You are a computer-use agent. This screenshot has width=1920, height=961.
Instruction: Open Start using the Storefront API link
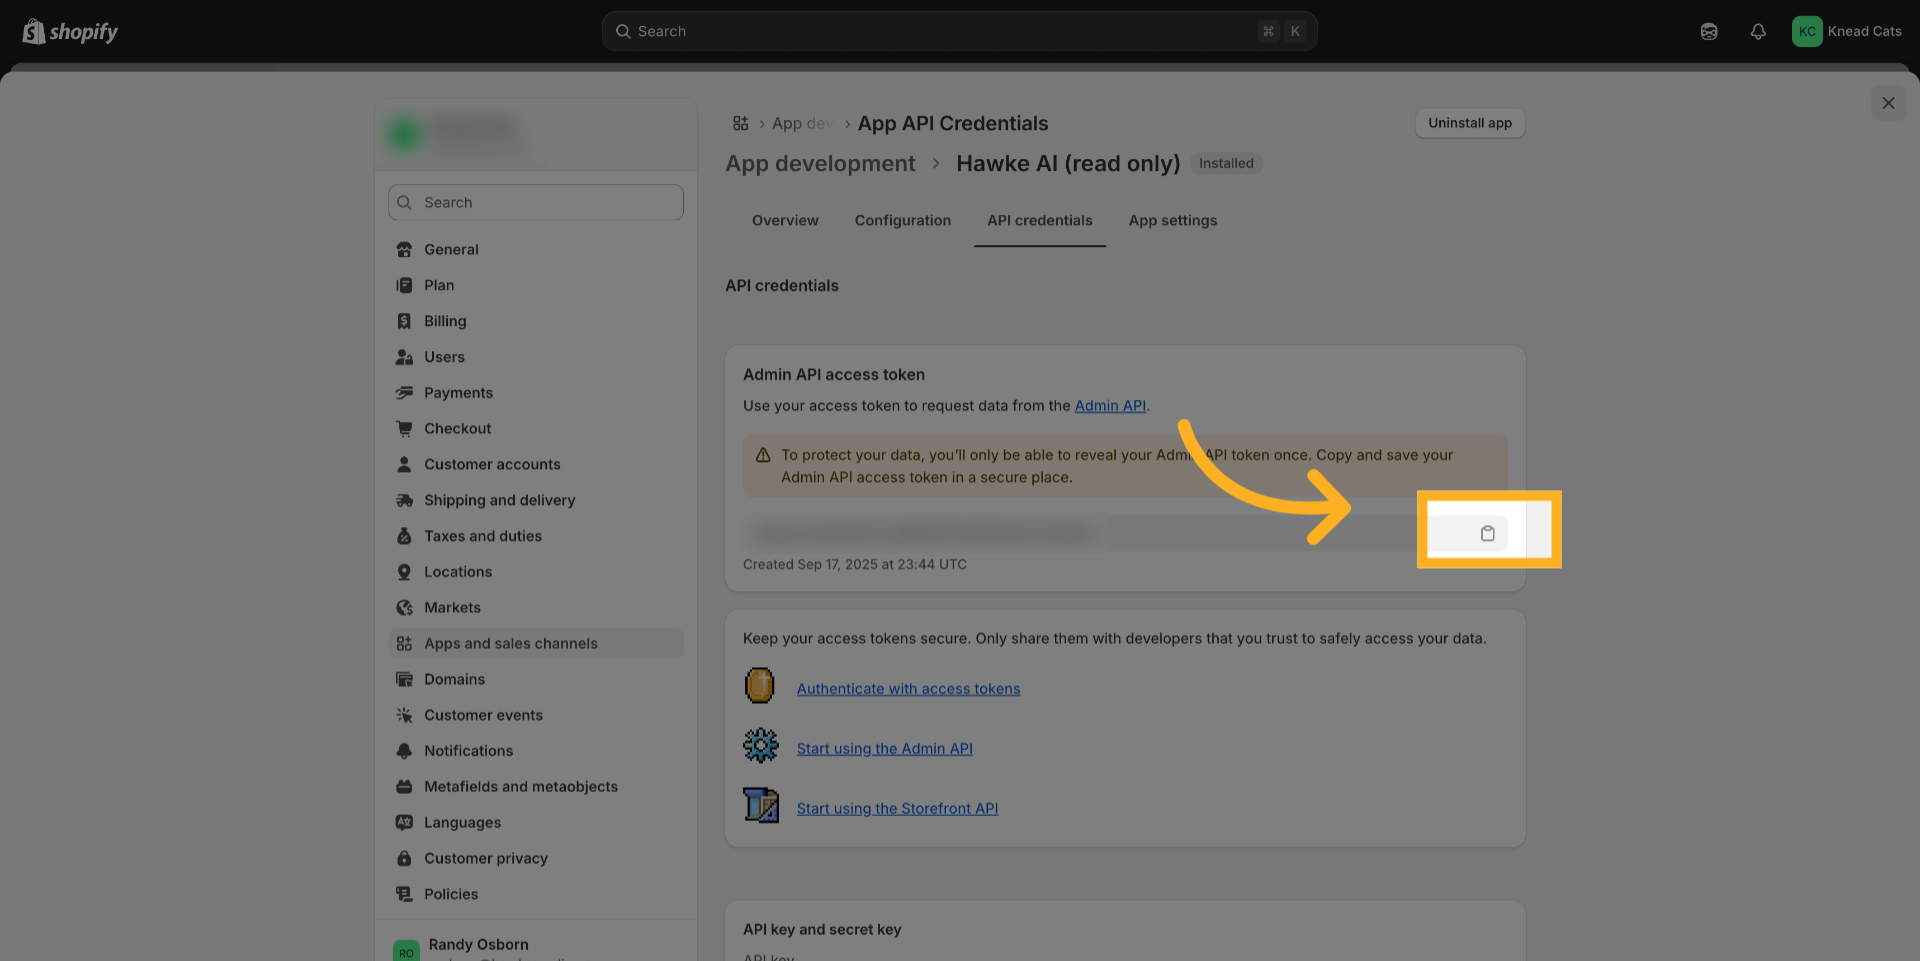[x=897, y=809]
